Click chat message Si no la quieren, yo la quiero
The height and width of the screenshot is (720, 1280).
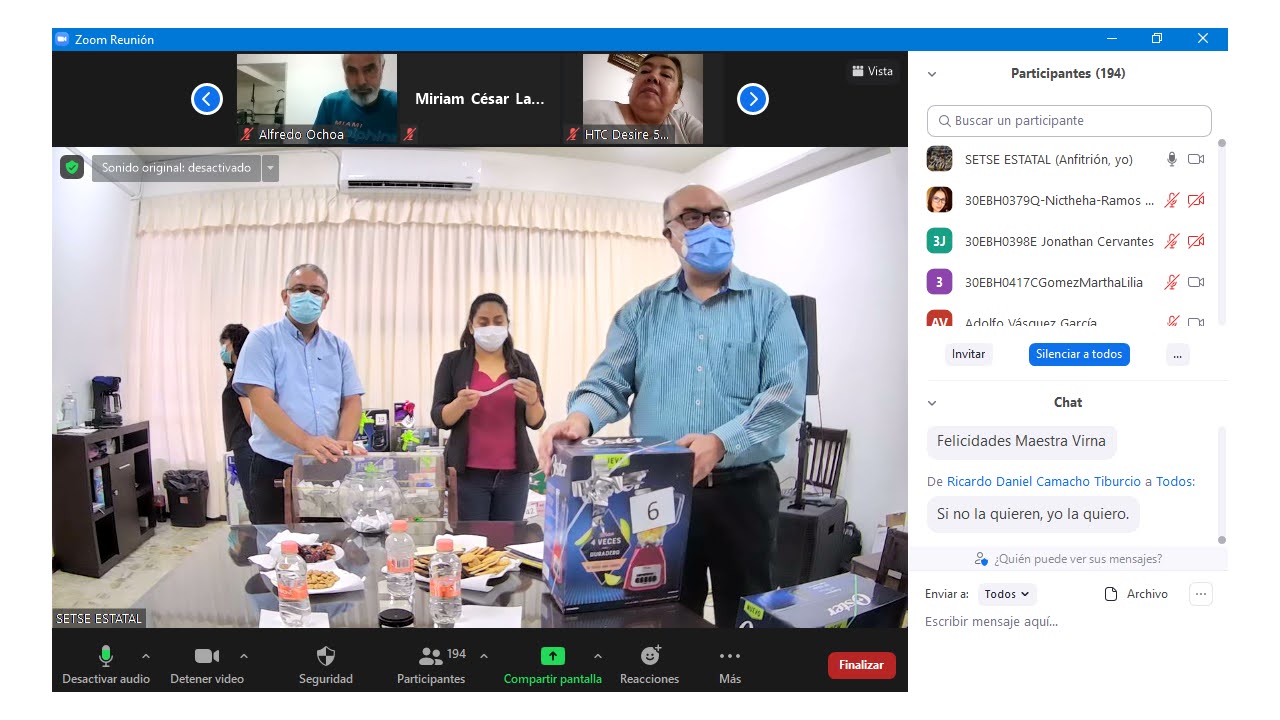1033,514
